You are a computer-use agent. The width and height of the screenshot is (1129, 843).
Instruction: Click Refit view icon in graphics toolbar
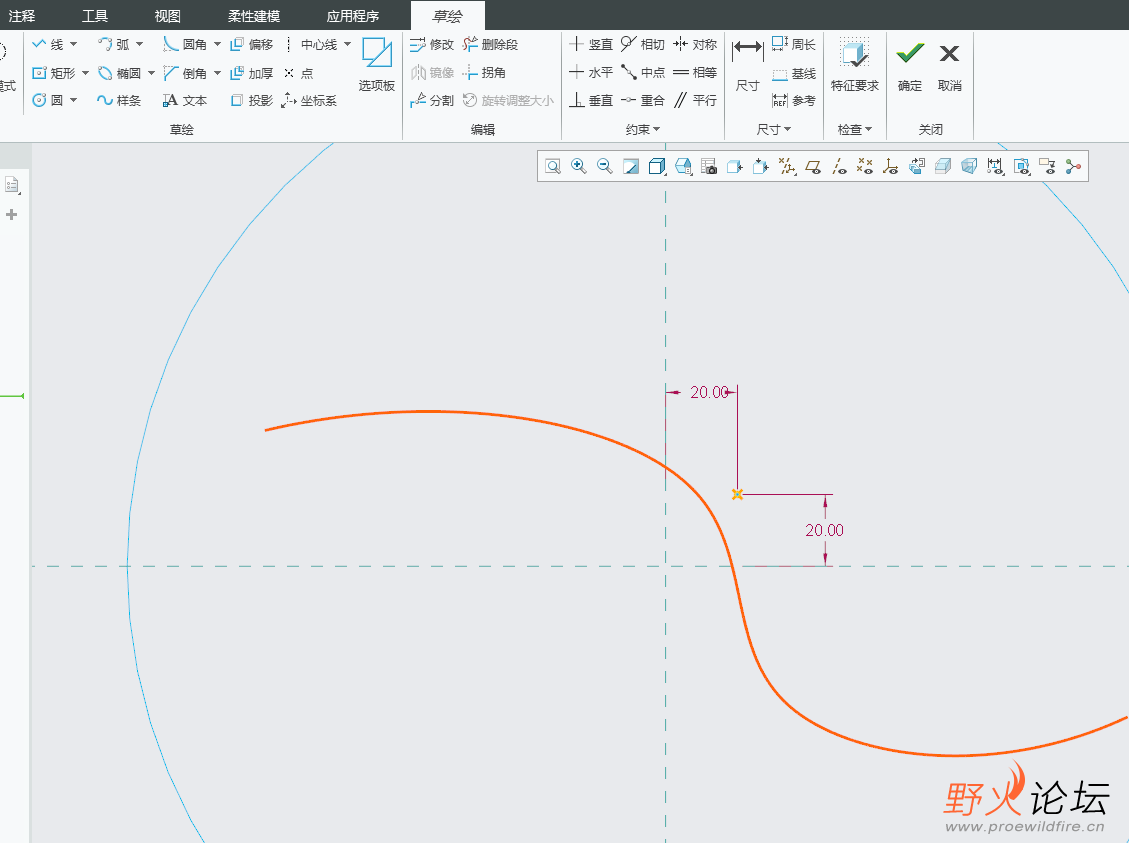[x=553, y=167]
